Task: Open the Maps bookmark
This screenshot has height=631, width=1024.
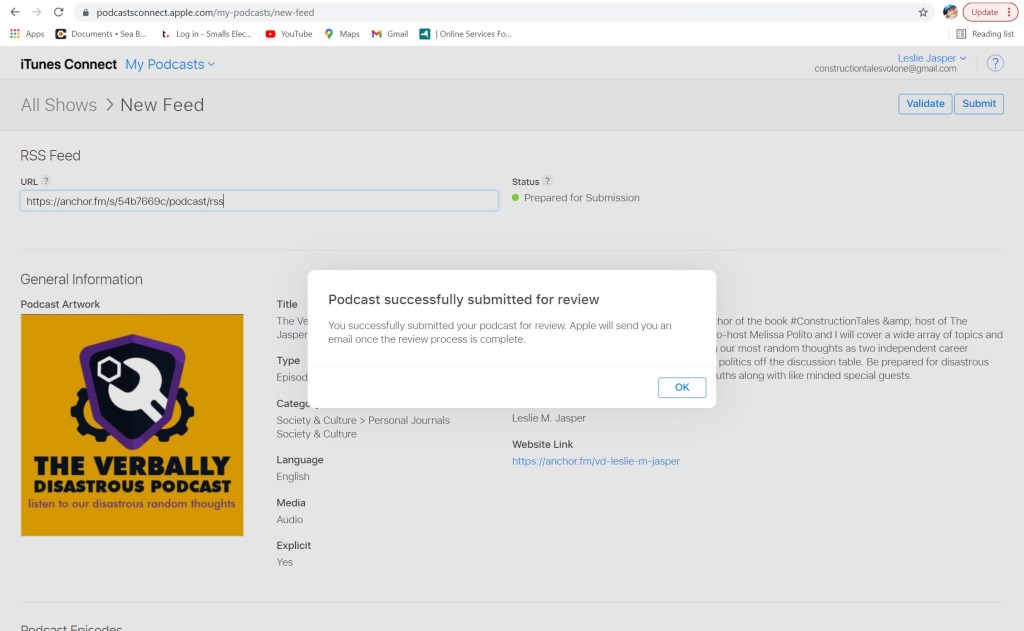Action: 341,33
